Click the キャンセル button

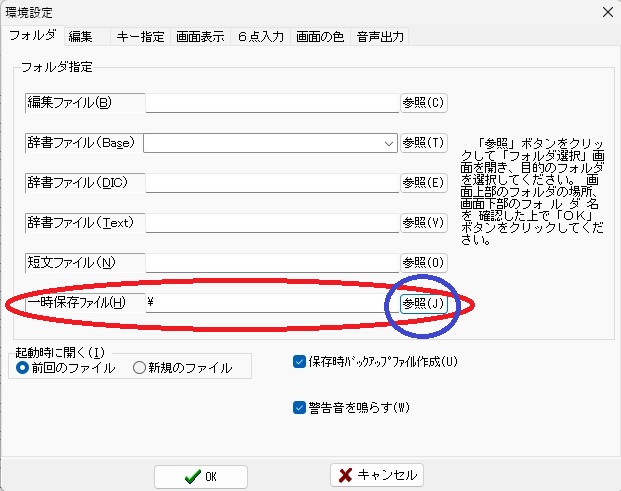tap(378, 475)
